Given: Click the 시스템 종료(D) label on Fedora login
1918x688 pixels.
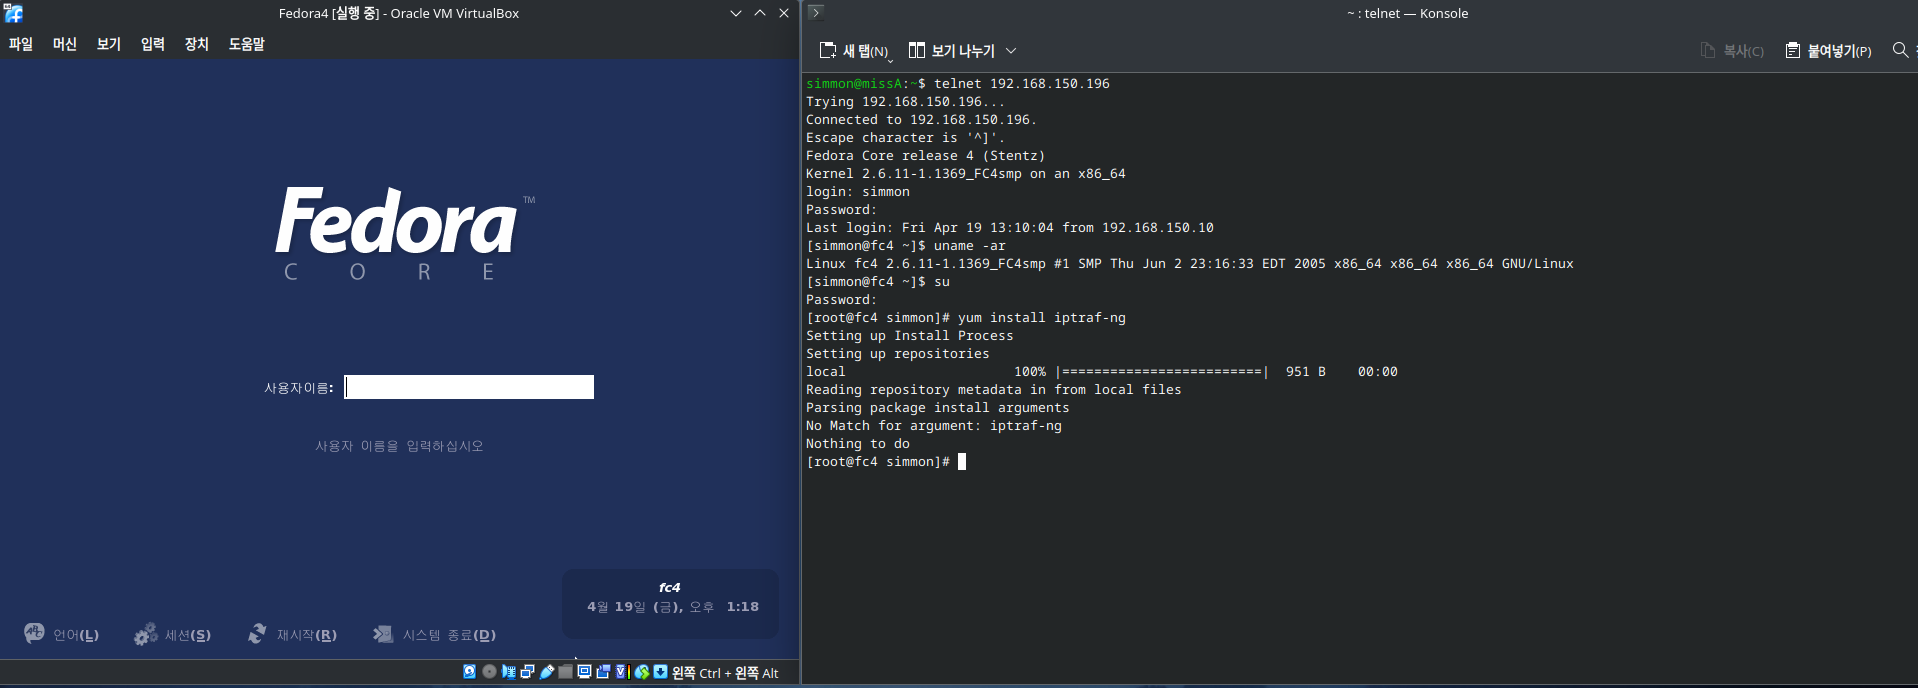Looking at the screenshot, I should click(449, 635).
